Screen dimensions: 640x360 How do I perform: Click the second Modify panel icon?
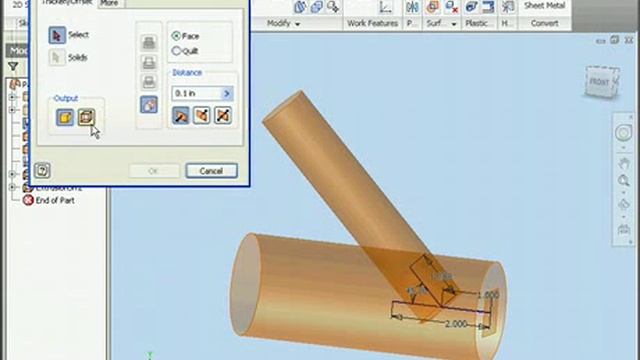(316, 7)
